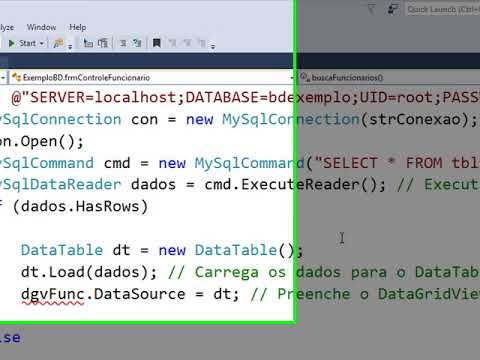The height and width of the screenshot is (360, 480).
Task: Click the 'SqlConnection' type at line start
Action: tap(60, 119)
